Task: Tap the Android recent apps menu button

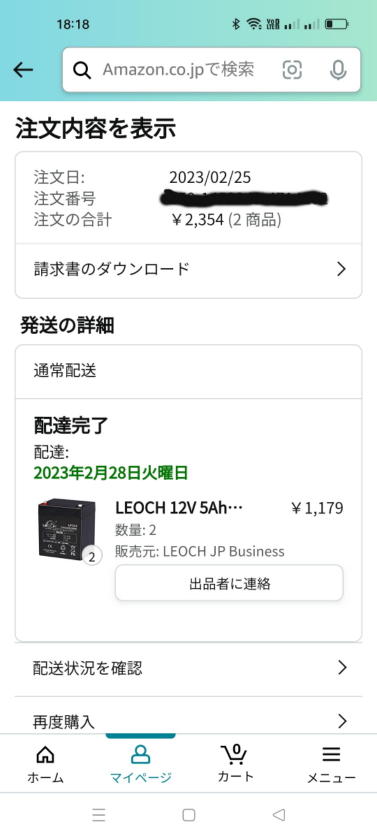Action: (x=98, y=814)
